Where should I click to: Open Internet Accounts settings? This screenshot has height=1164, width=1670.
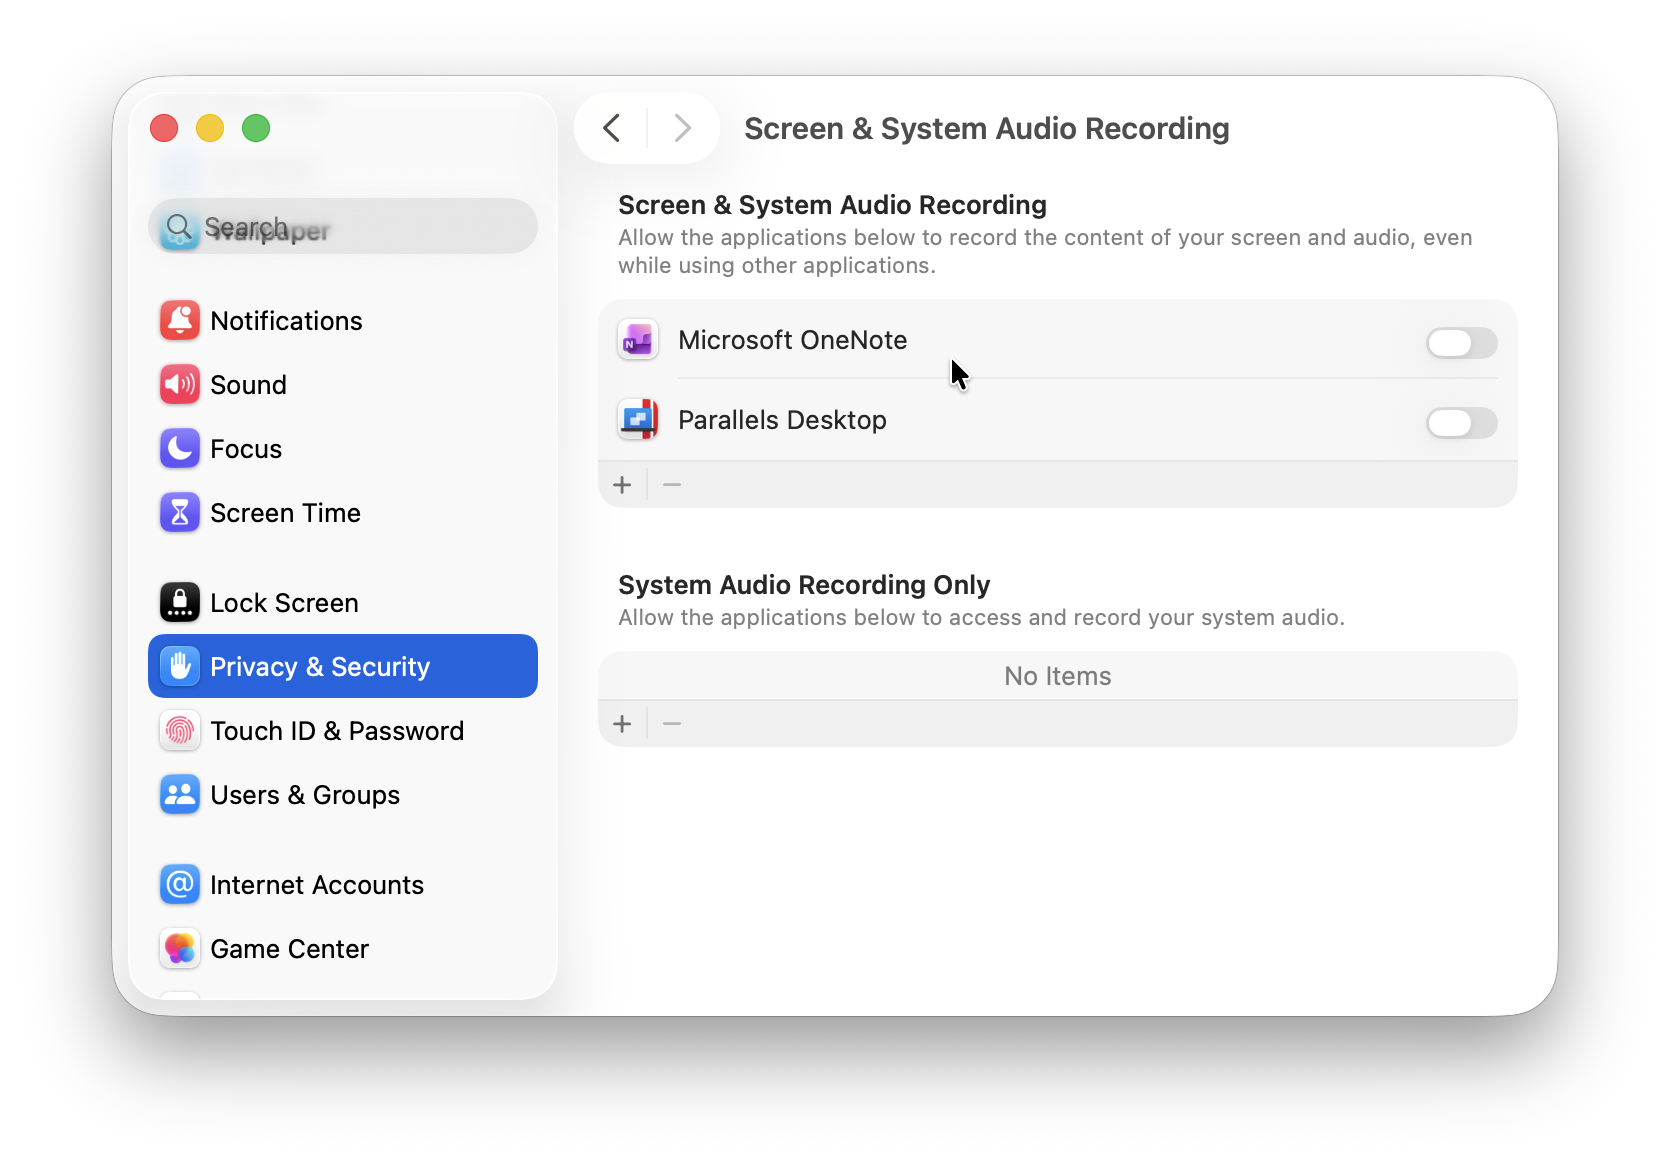[x=316, y=884]
